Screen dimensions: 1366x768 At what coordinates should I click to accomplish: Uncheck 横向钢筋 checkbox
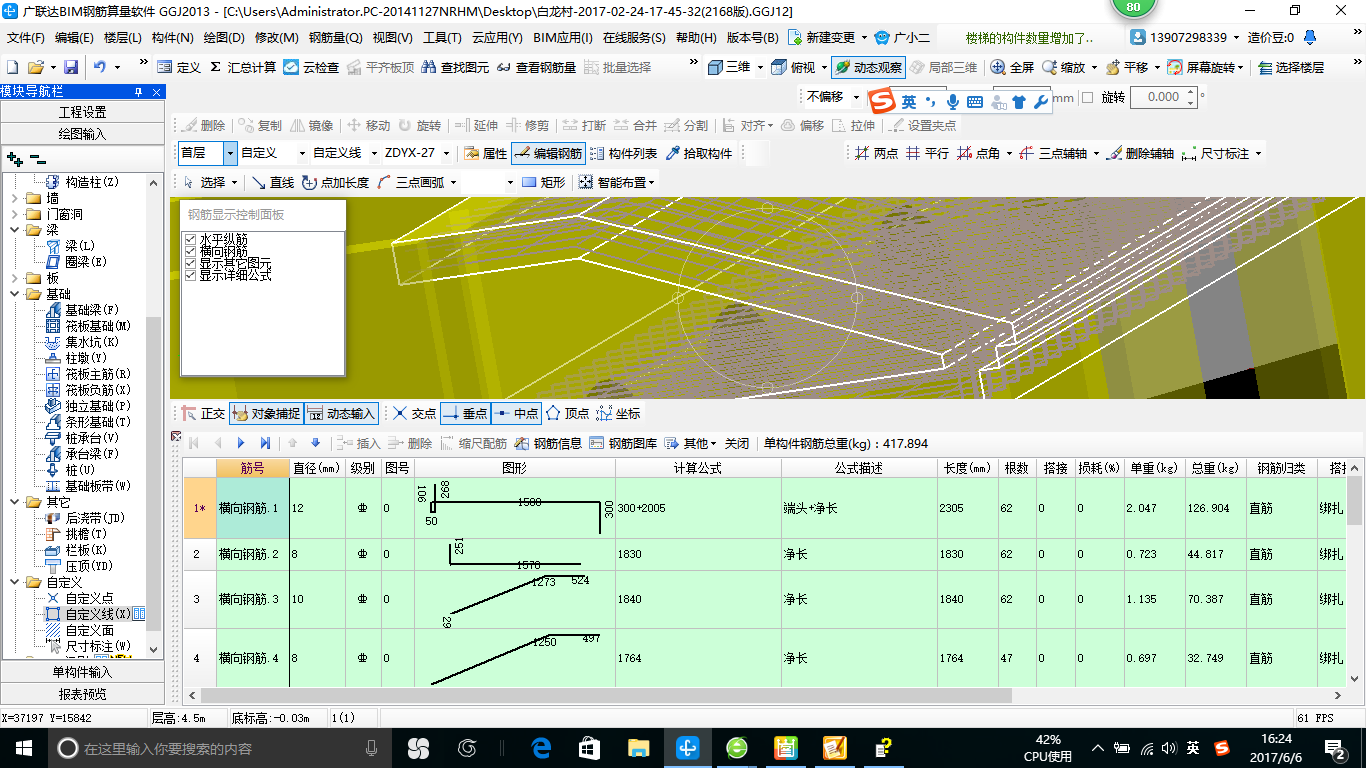(x=191, y=251)
